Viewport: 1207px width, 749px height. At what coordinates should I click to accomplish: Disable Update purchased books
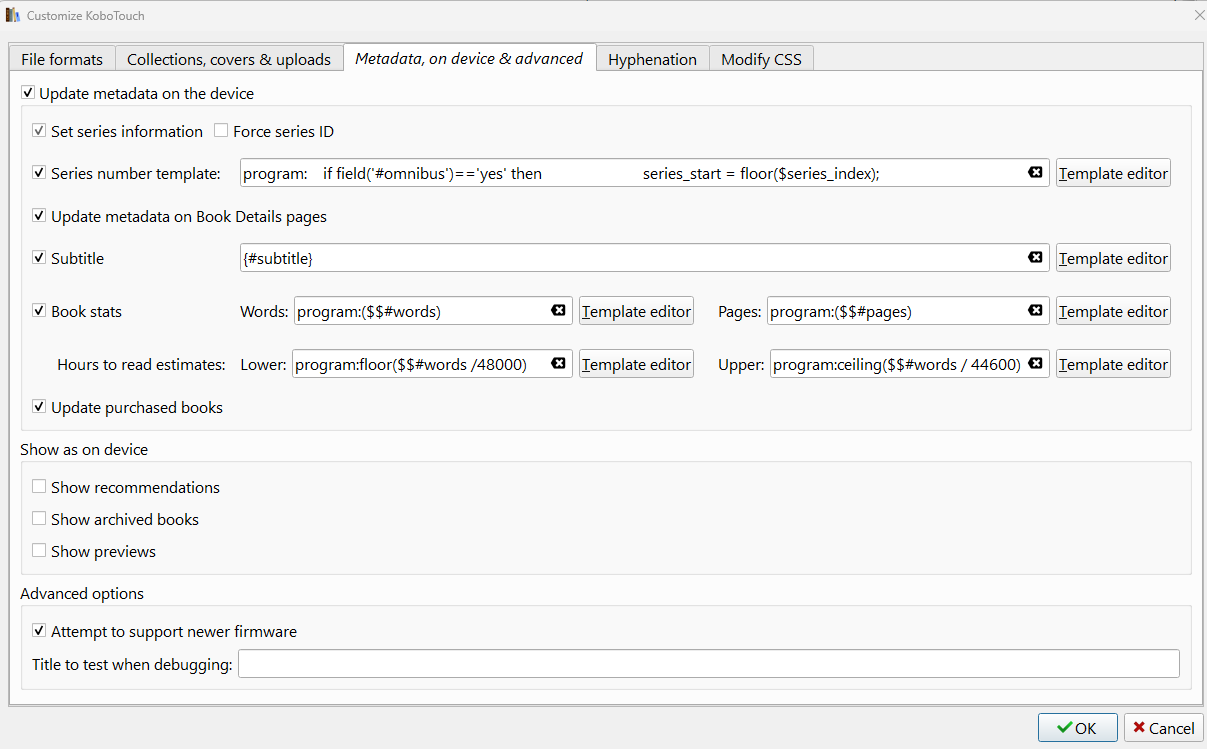[39, 407]
